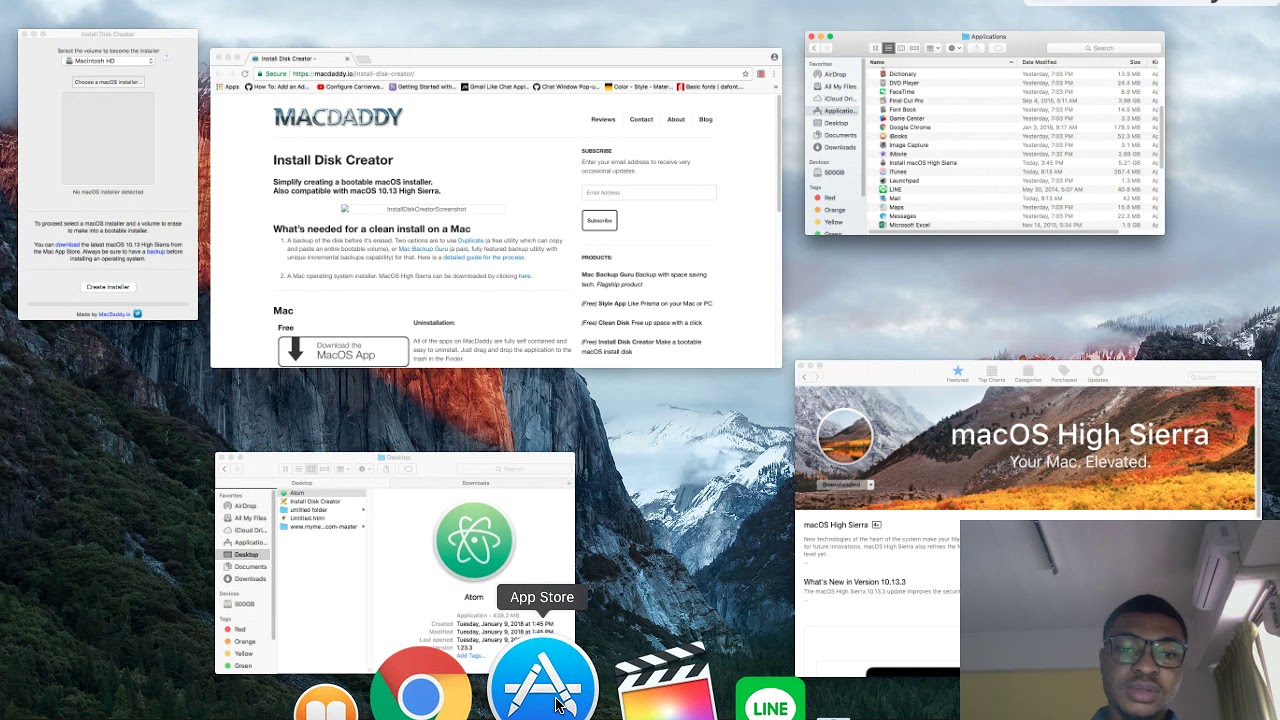The height and width of the screenshot is (720, 1280).
Task: Click Subscribe button on Macdaddy page
Action: coord(600,220)
